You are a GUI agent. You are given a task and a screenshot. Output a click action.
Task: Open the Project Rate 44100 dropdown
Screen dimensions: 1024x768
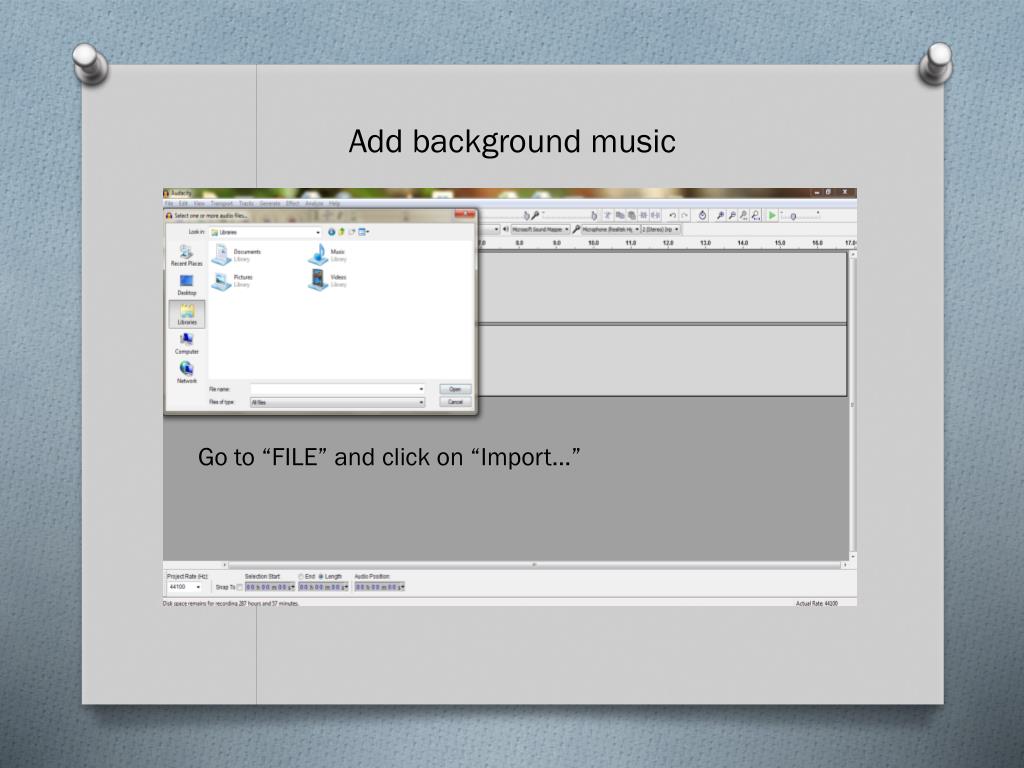point(185,588)
